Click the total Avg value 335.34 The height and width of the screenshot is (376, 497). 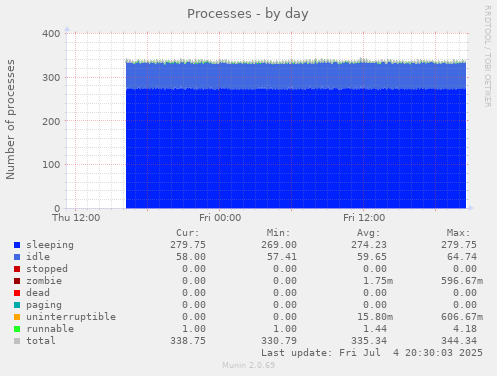coord(369,341)
